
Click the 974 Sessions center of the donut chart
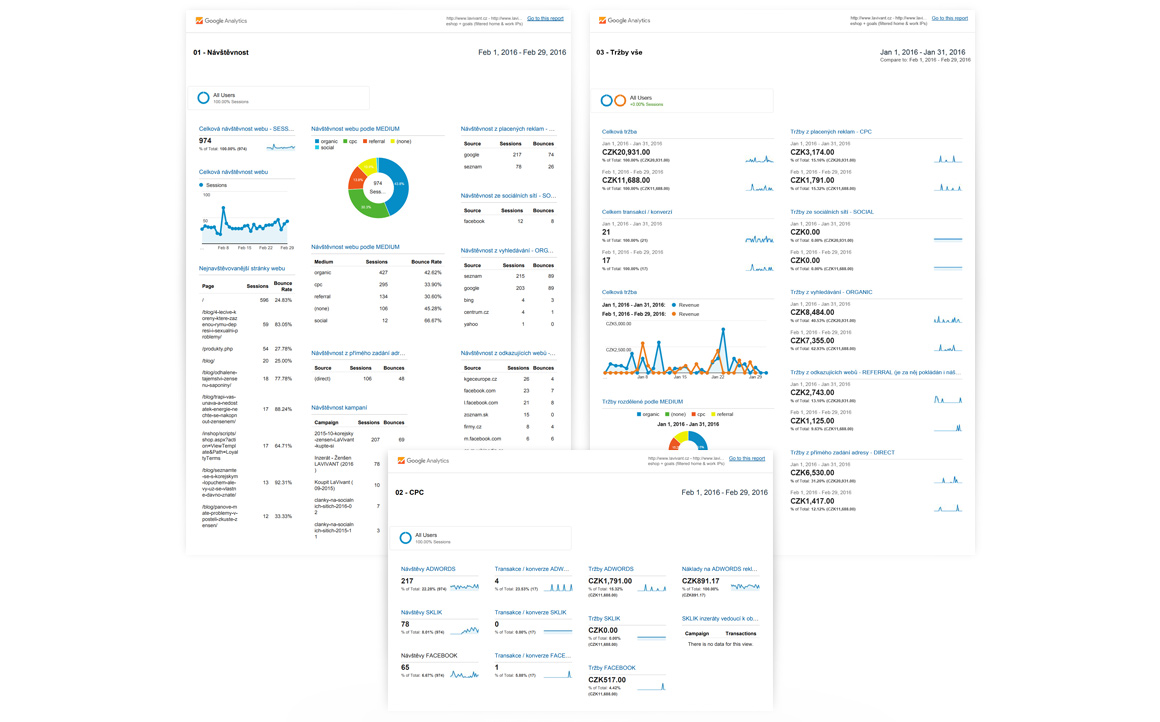pos(378,187)
